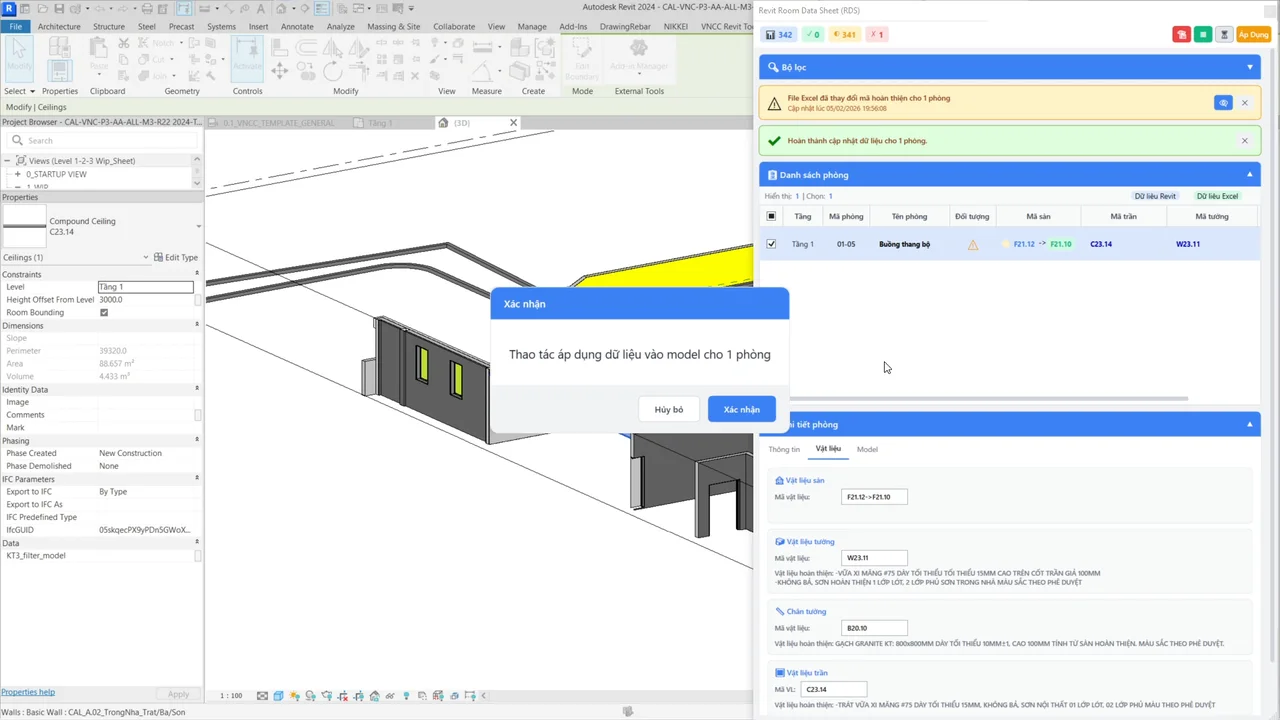This screenshot has width=1280, height=720.
Task: Collapse the Danh sách phòng panel
Action: tap(1249, 175)
